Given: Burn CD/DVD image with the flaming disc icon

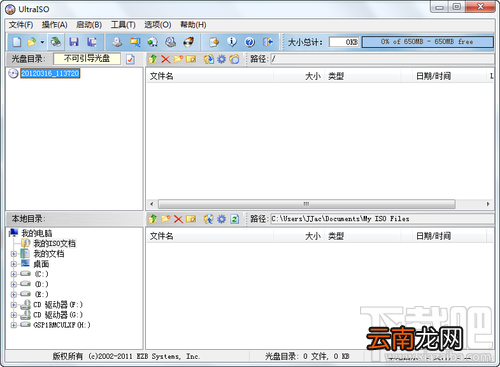Looking at the screenshot, I should point(189,42).
